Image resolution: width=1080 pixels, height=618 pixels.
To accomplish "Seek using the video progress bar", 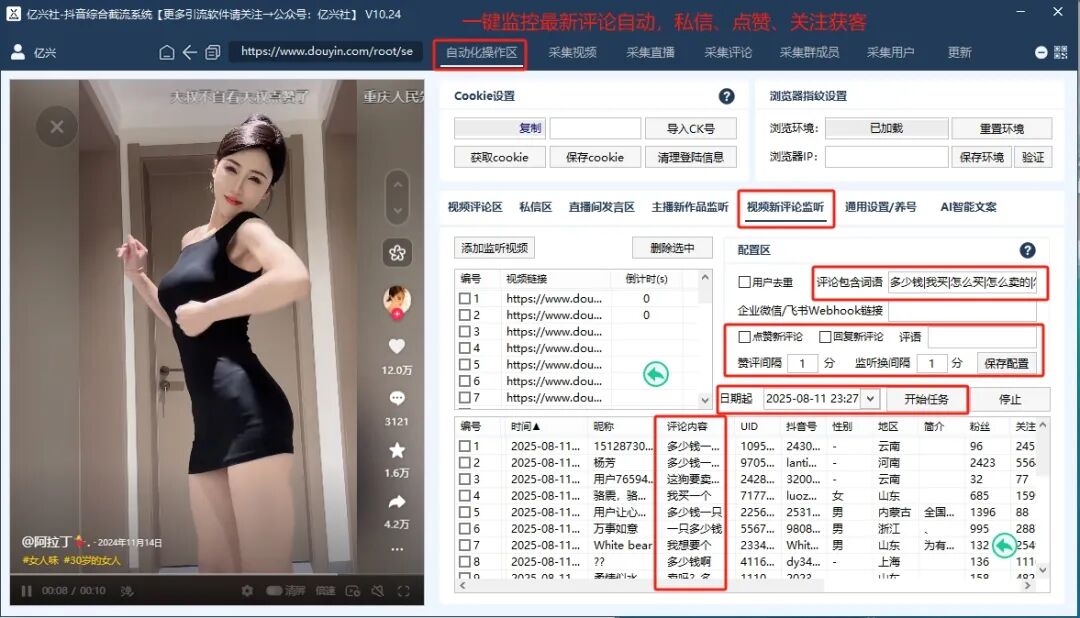I will point(217,574).
